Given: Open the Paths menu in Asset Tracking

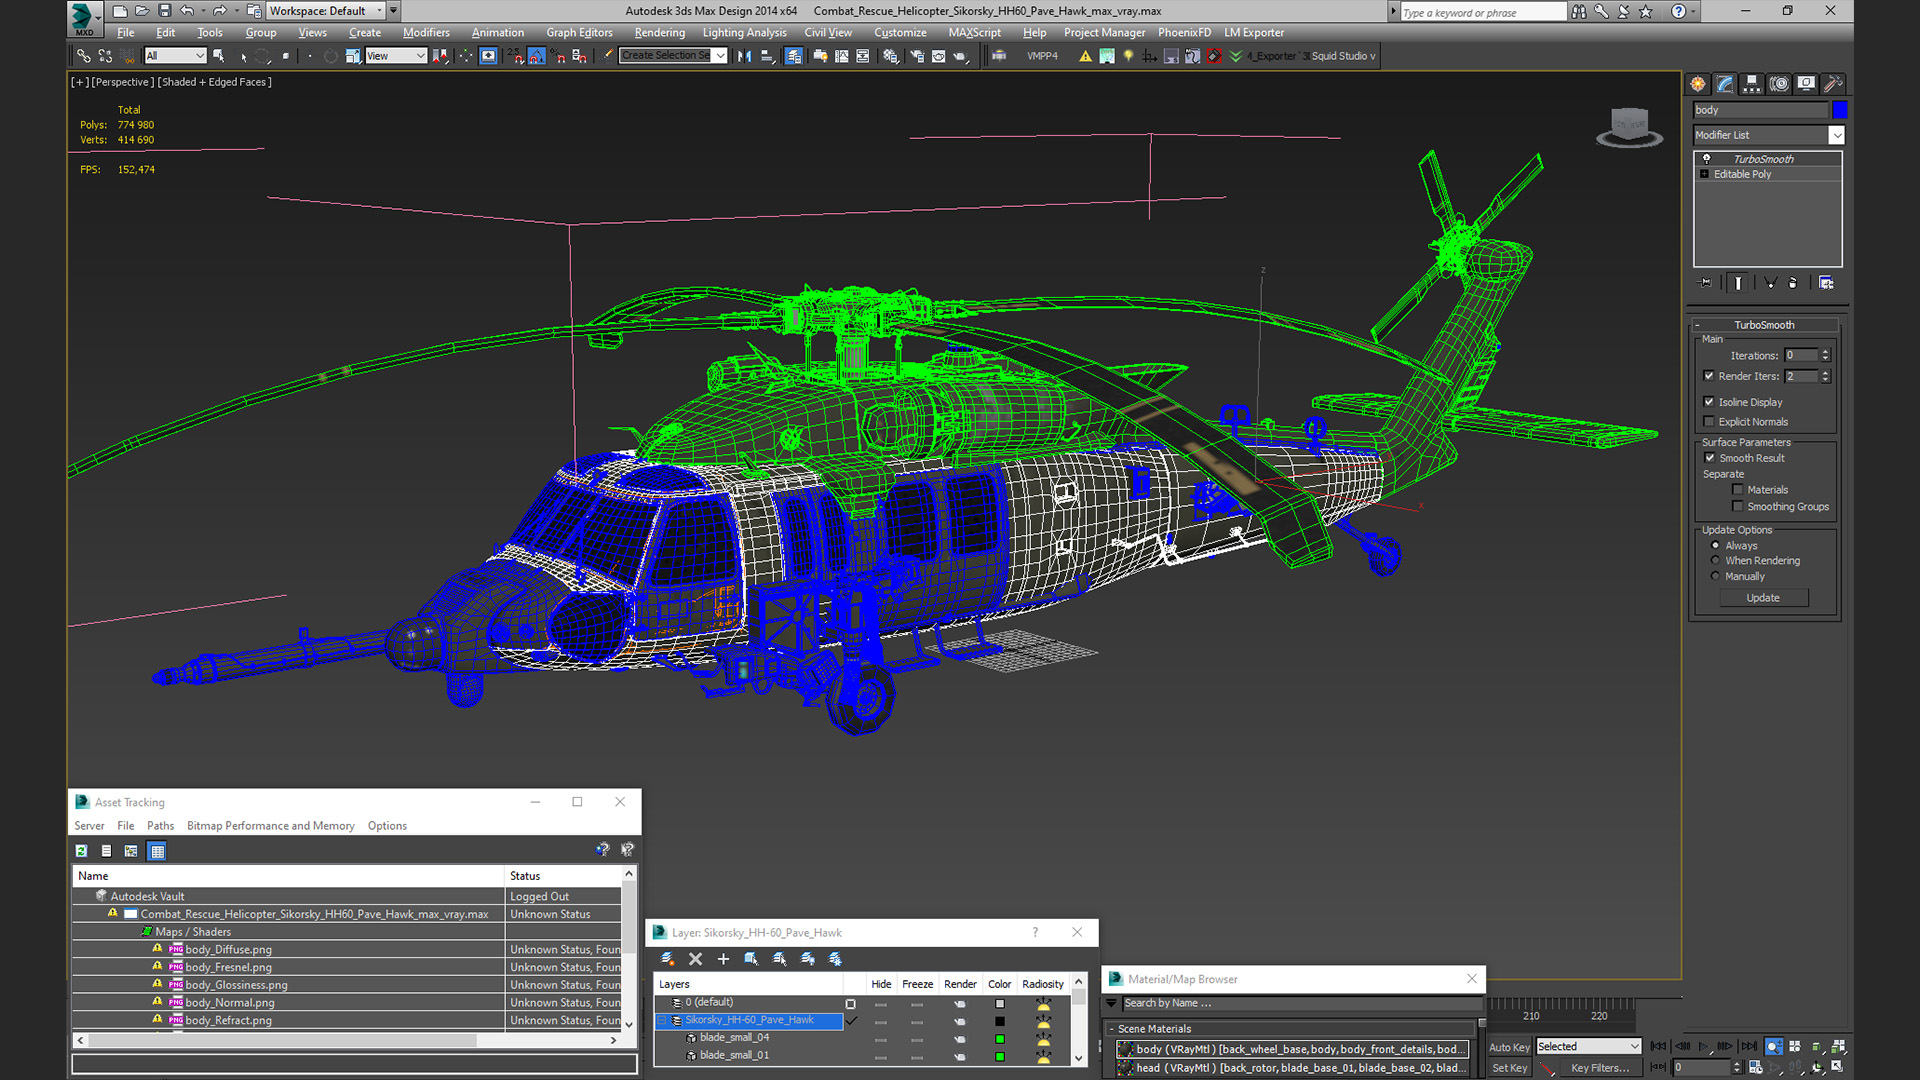Looking at the screenshot, I should (160, 826).
